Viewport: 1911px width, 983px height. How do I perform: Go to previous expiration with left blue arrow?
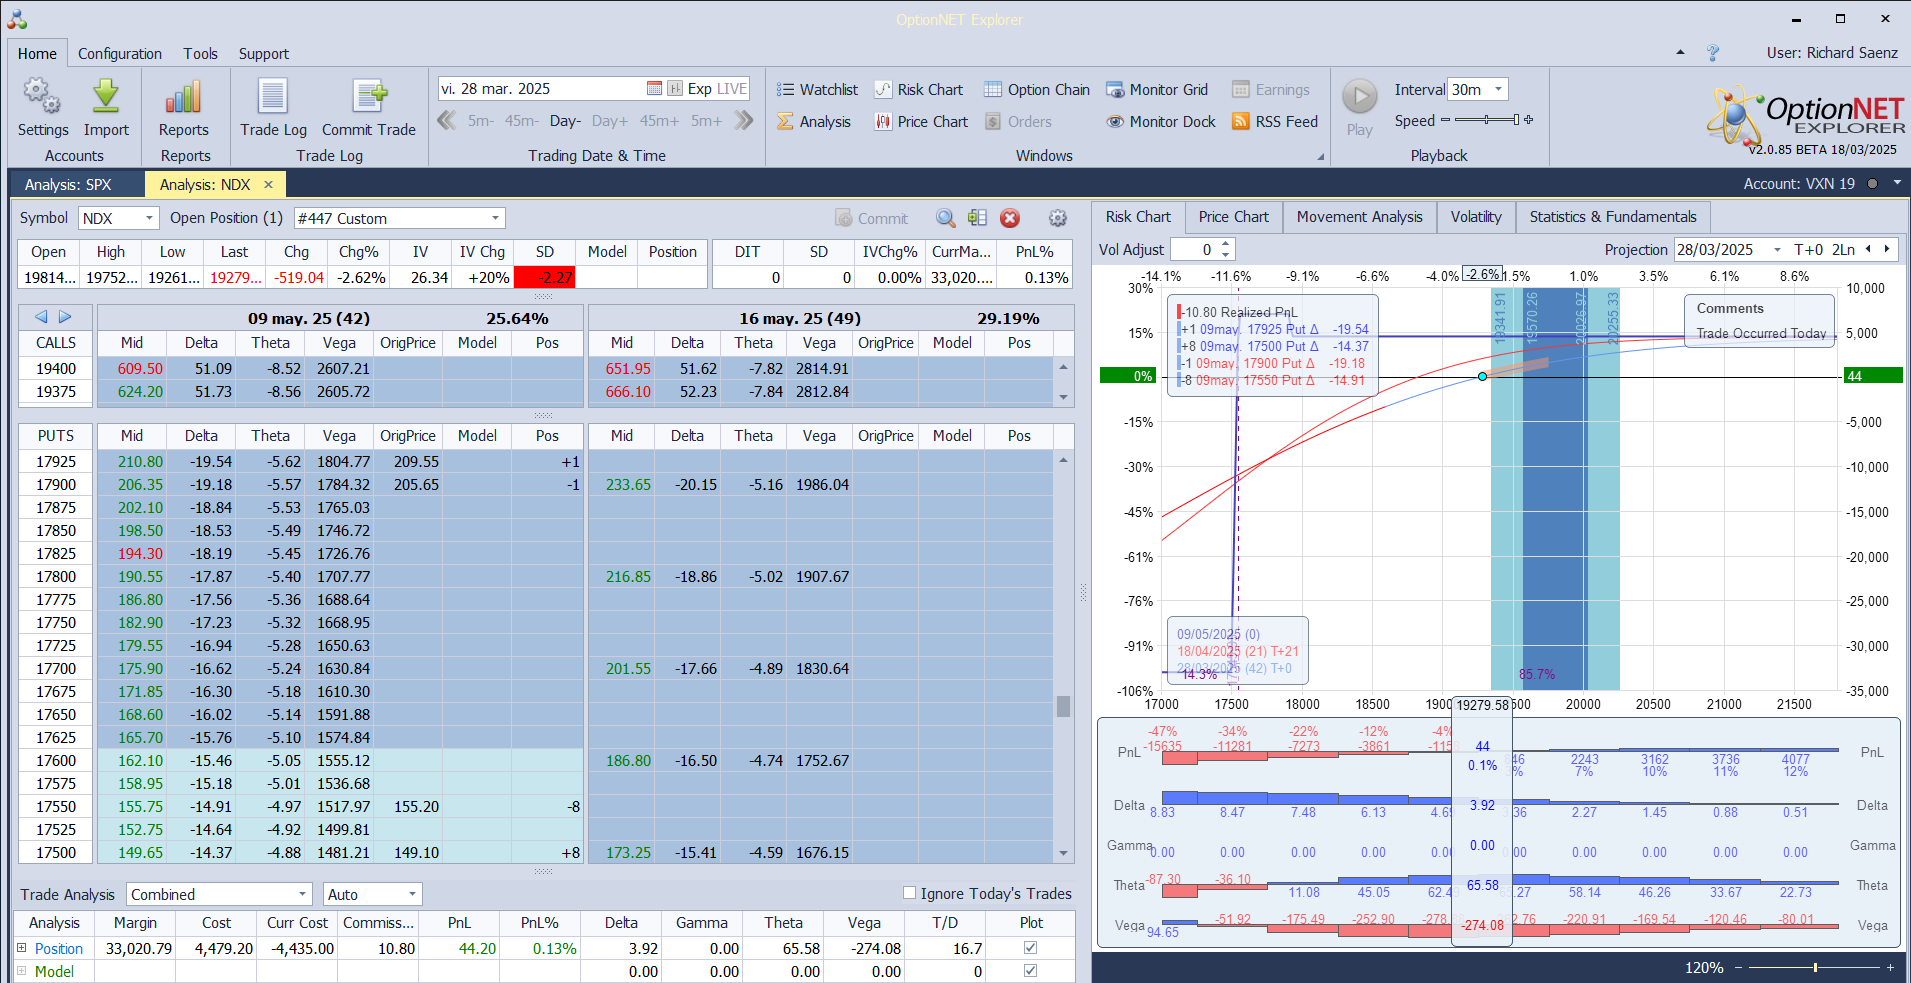41,317
